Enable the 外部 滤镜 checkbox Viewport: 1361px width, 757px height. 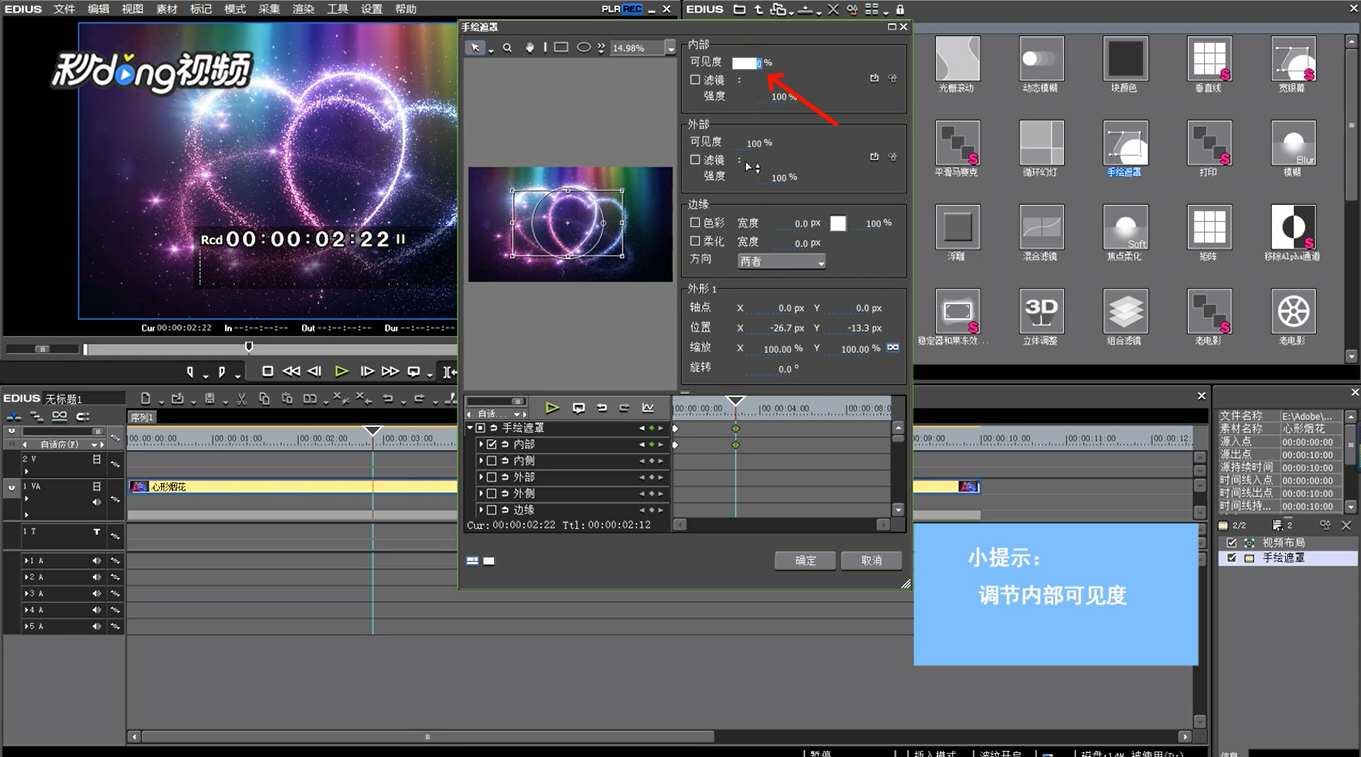click(x=695, y=160)
